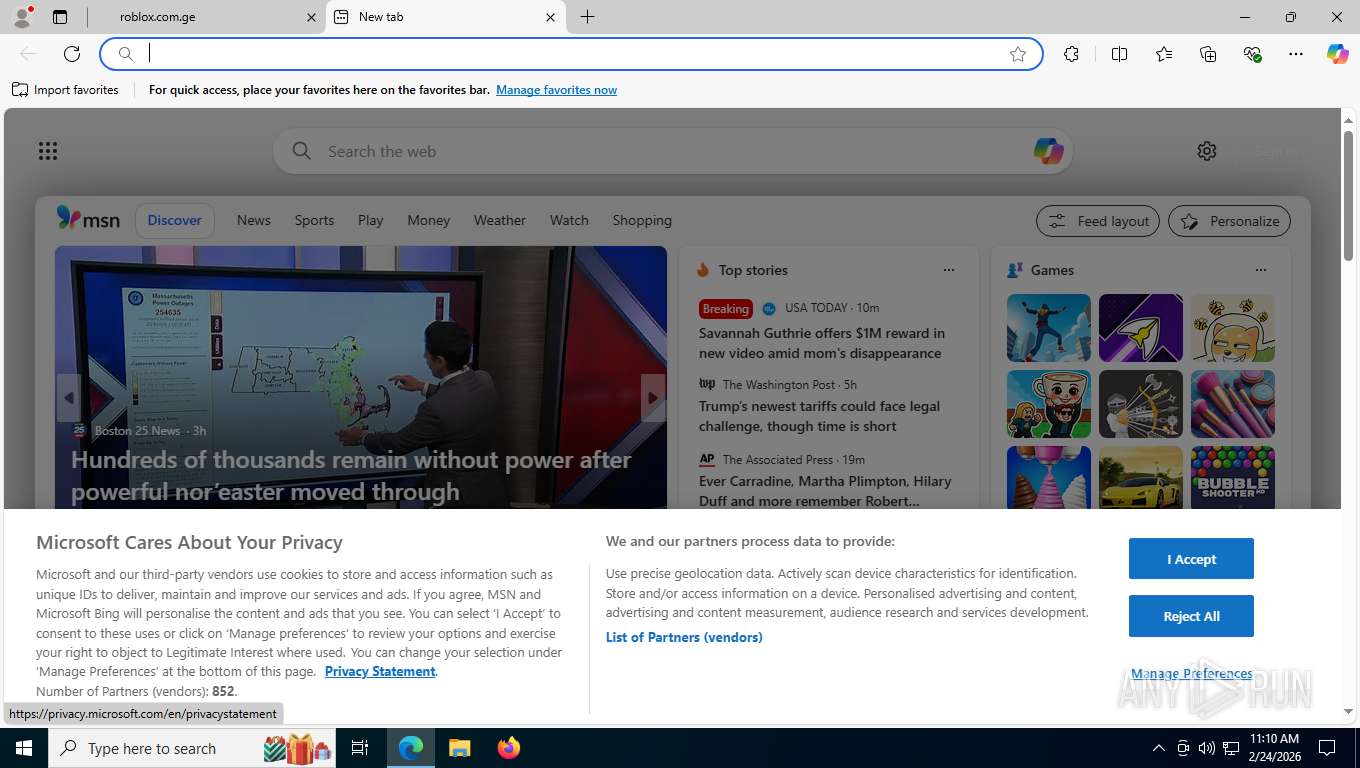The height and width of the screenshot is (768, 1360).
Task: Open the Extensions puzzle icon
Action: point(1071,54)
